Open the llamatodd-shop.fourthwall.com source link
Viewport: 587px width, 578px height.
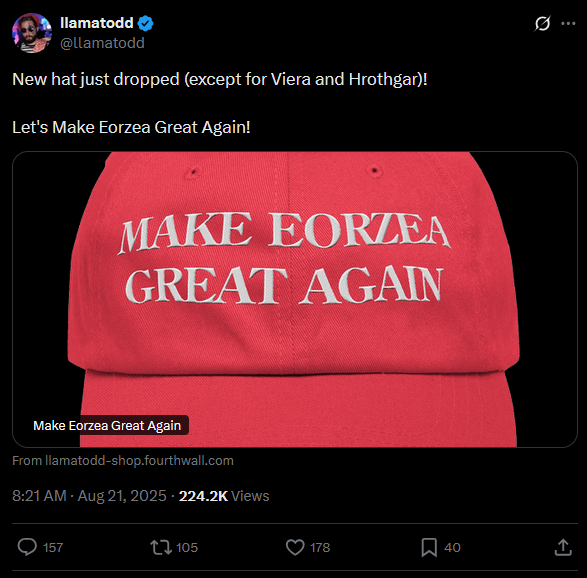pos(123,460)
